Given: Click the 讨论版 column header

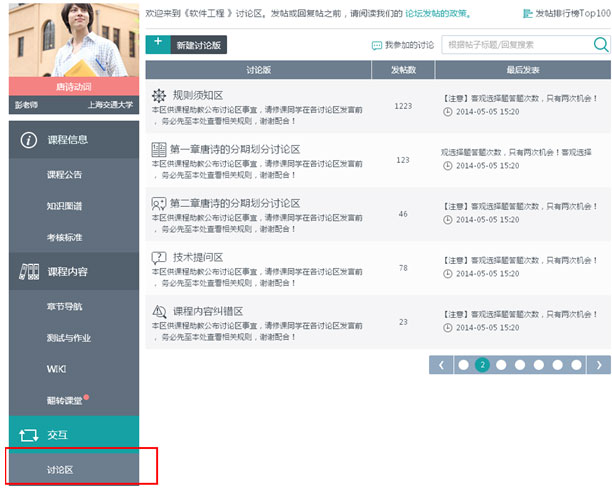Looking at the screenshot, I should pos(258,70).
